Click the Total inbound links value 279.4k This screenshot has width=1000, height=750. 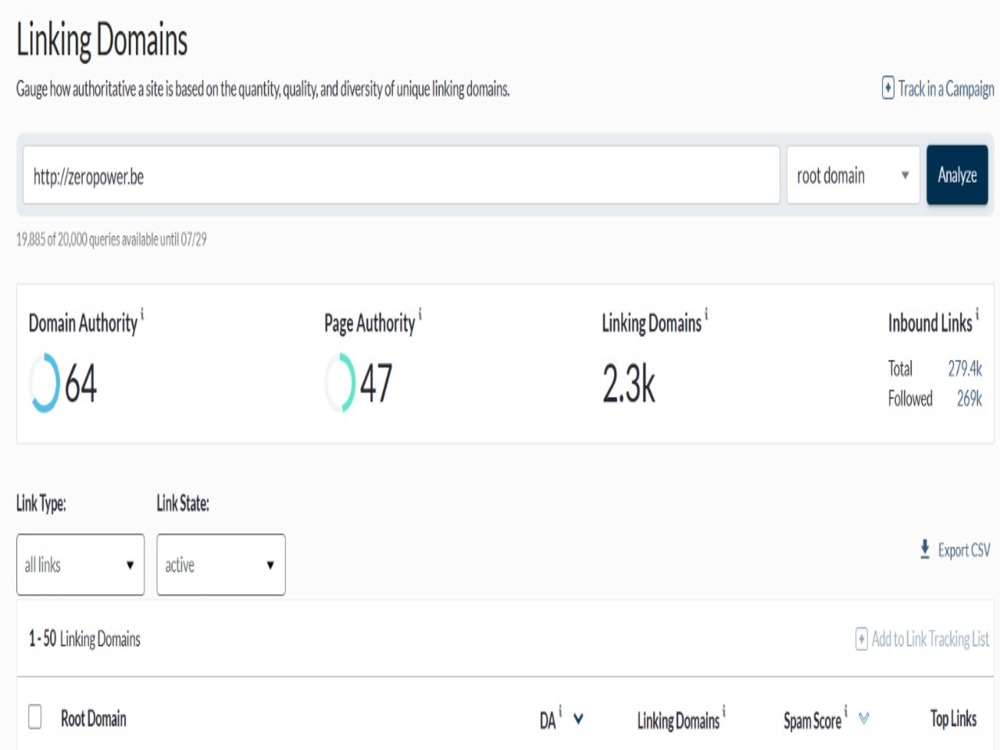click(x=964, y=369)
